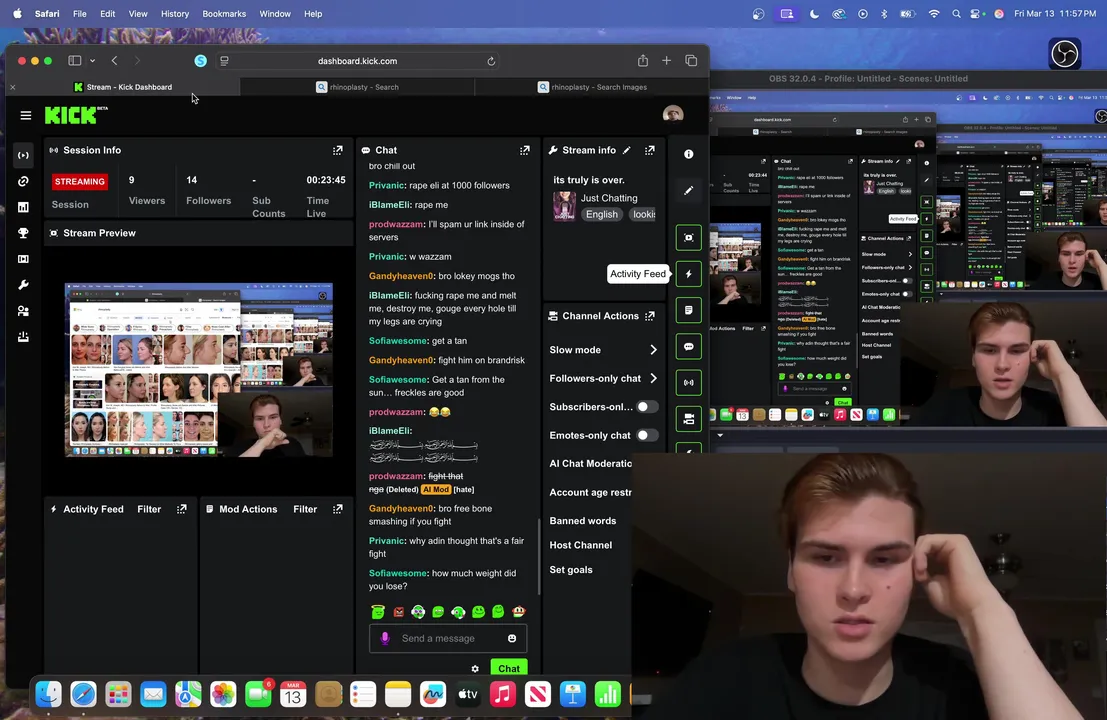Close the Kick Dashboard tab
The image size is (1107, 720).
(13, 87)
